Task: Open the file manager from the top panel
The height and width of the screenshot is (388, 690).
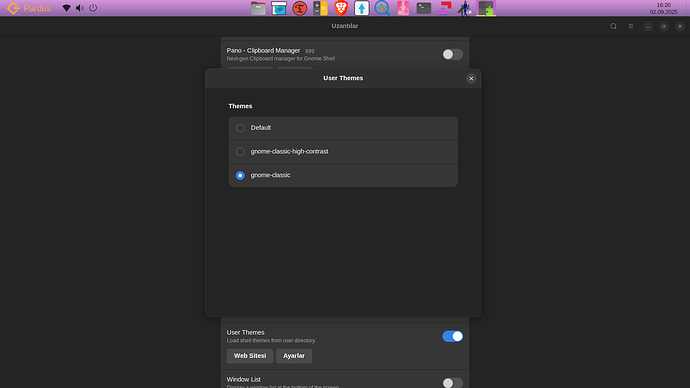Action: pyautogui.click(x=258, y=8)
